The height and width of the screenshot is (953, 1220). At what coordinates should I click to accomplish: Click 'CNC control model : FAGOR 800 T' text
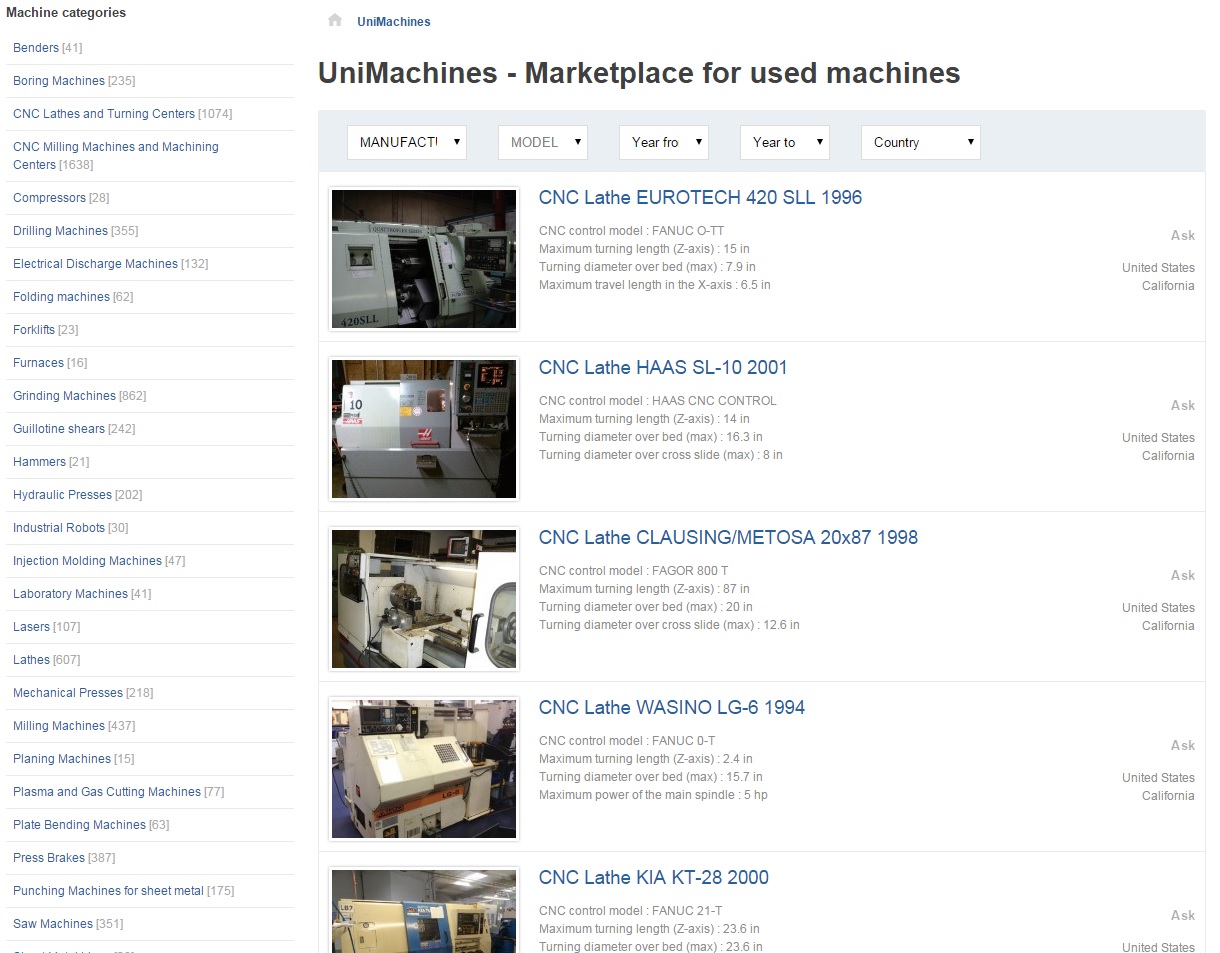(x=634, y=571)
